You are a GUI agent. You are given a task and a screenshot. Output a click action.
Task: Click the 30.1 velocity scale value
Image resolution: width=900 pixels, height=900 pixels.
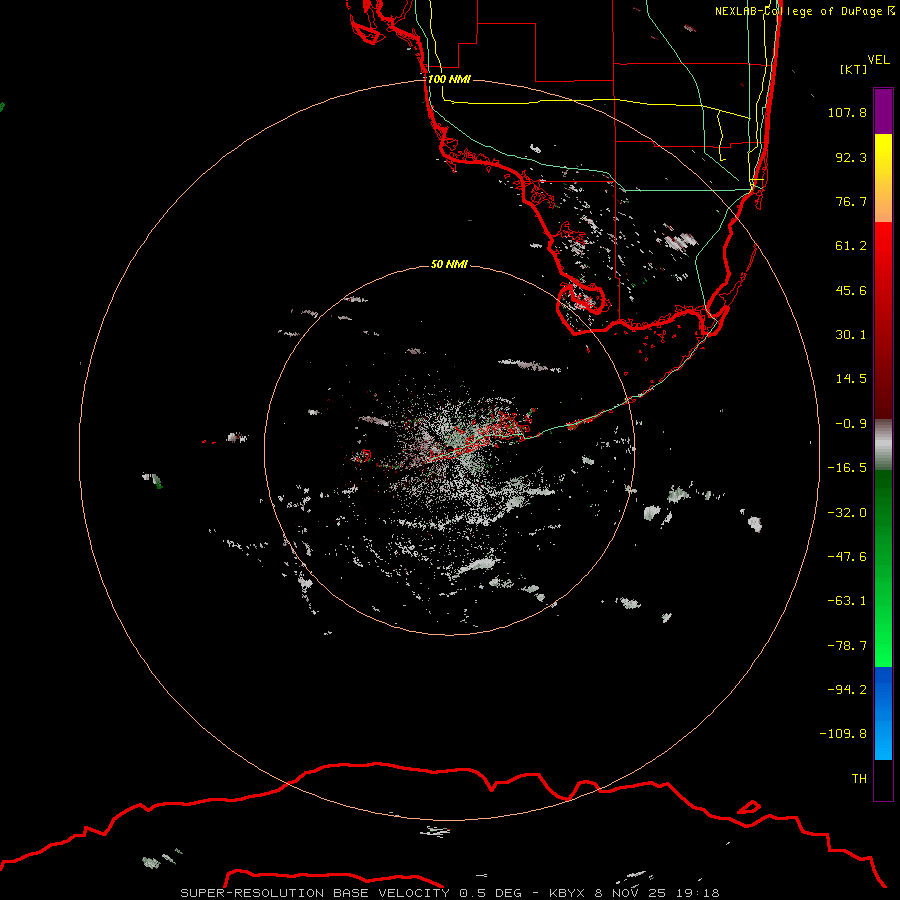[851, 335]
